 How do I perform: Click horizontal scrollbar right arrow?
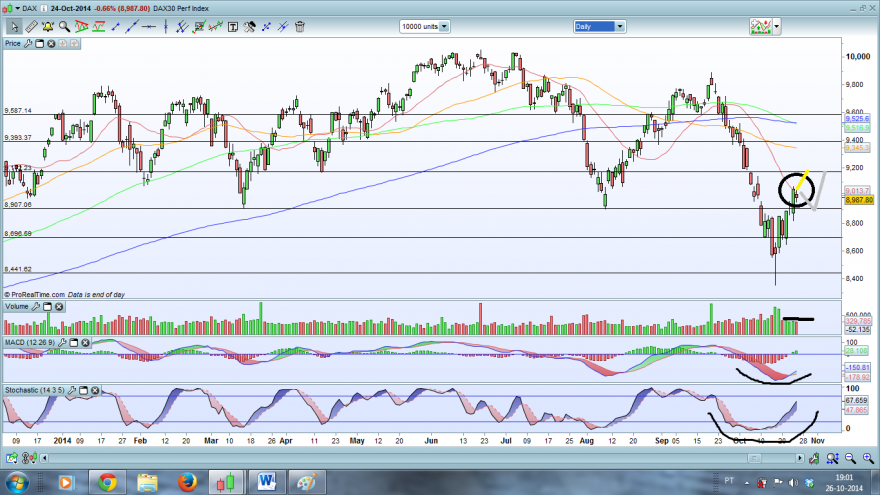point(800,459)
